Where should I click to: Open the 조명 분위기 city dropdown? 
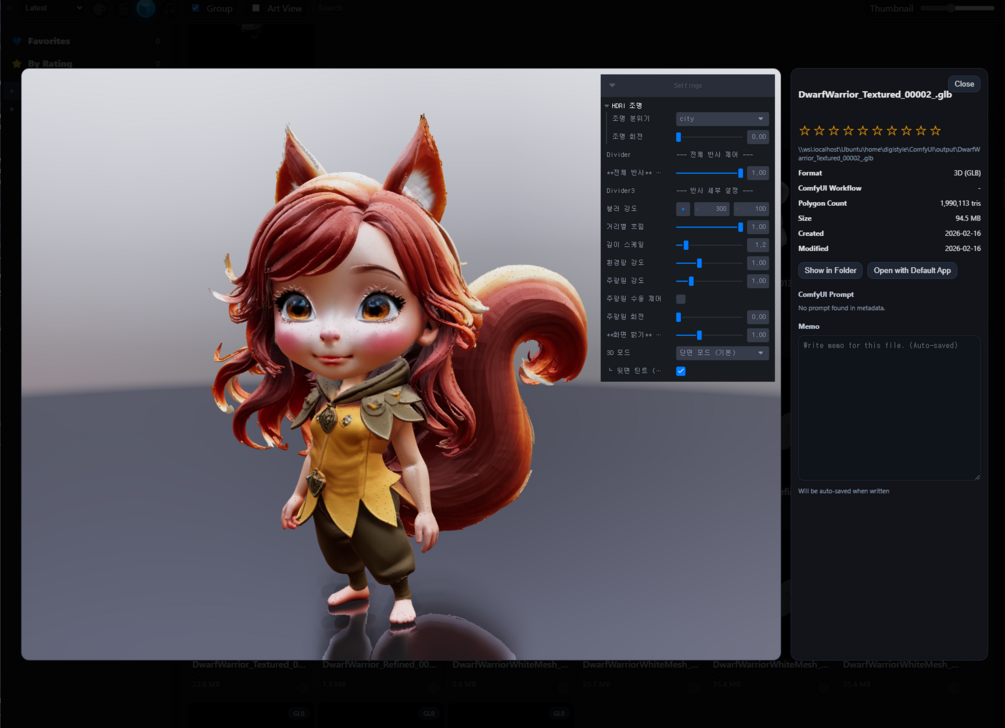pyautogui.click(x=722, y=119)
